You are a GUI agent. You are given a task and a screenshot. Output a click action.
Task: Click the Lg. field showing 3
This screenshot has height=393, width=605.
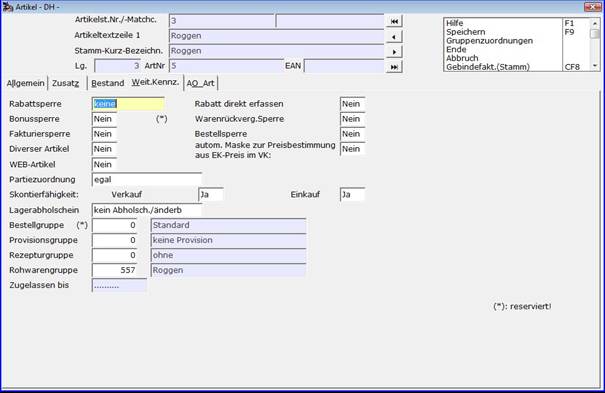117,66
